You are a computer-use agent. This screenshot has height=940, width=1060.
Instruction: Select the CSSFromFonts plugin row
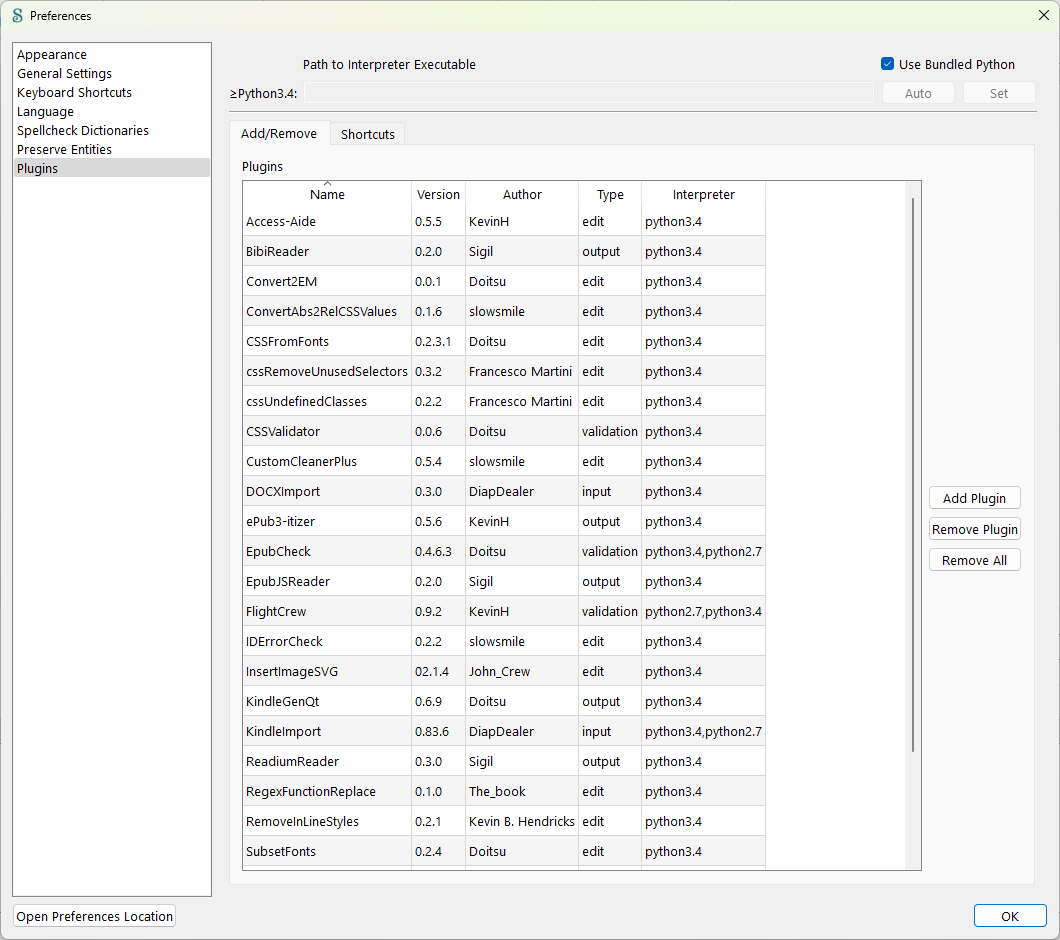(x=504, y=342)
